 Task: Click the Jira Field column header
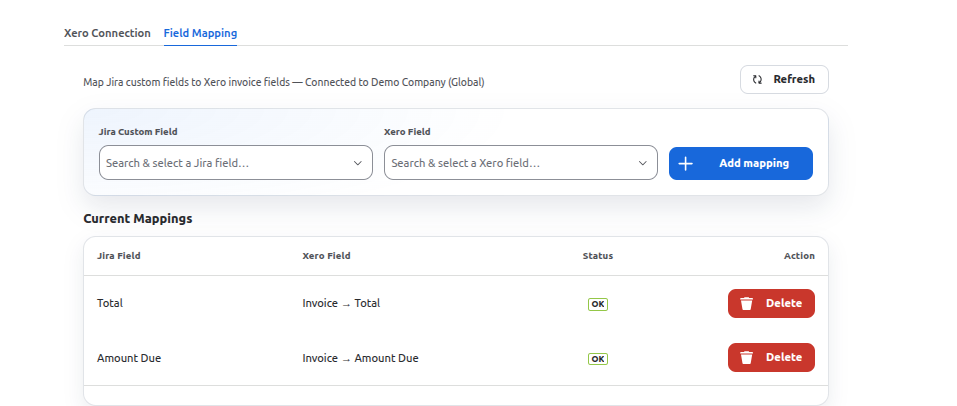118,256
